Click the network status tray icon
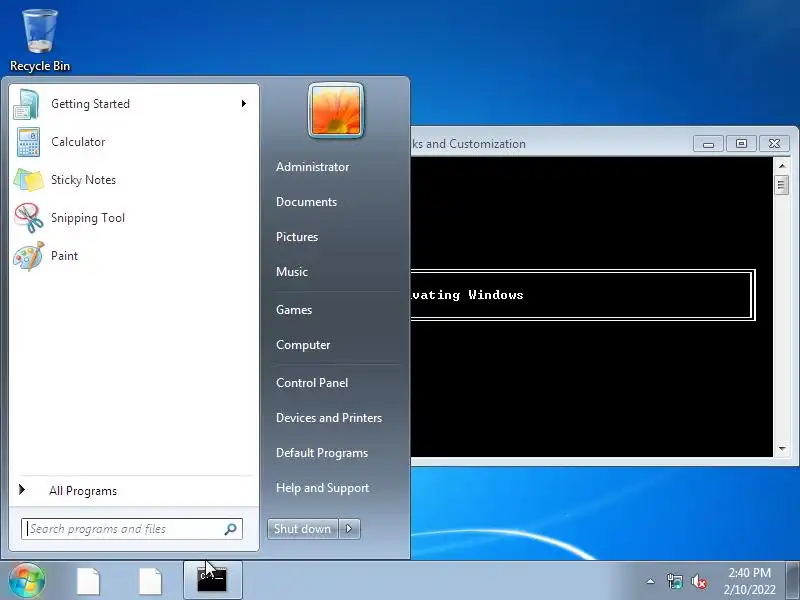This screenshot has width=800, height=600. pyautogui.click(x=674, y=581)
